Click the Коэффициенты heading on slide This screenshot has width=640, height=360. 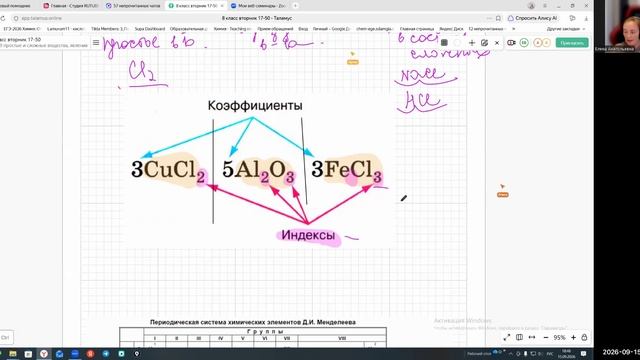[x=255, y=106]
